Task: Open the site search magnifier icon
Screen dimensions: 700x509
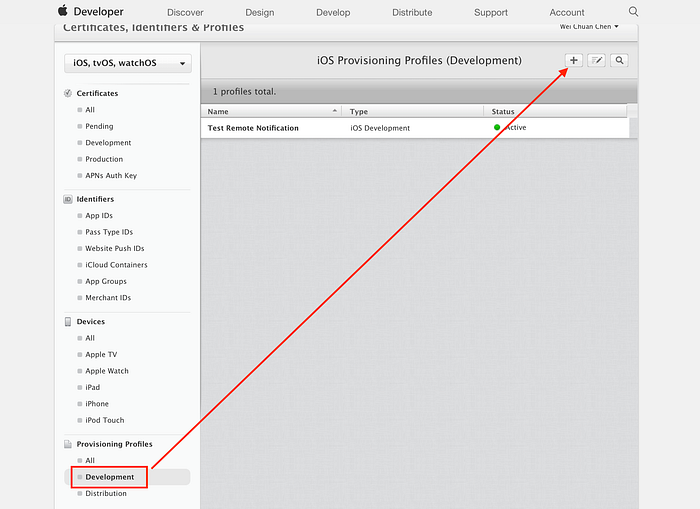Action: 633,12
